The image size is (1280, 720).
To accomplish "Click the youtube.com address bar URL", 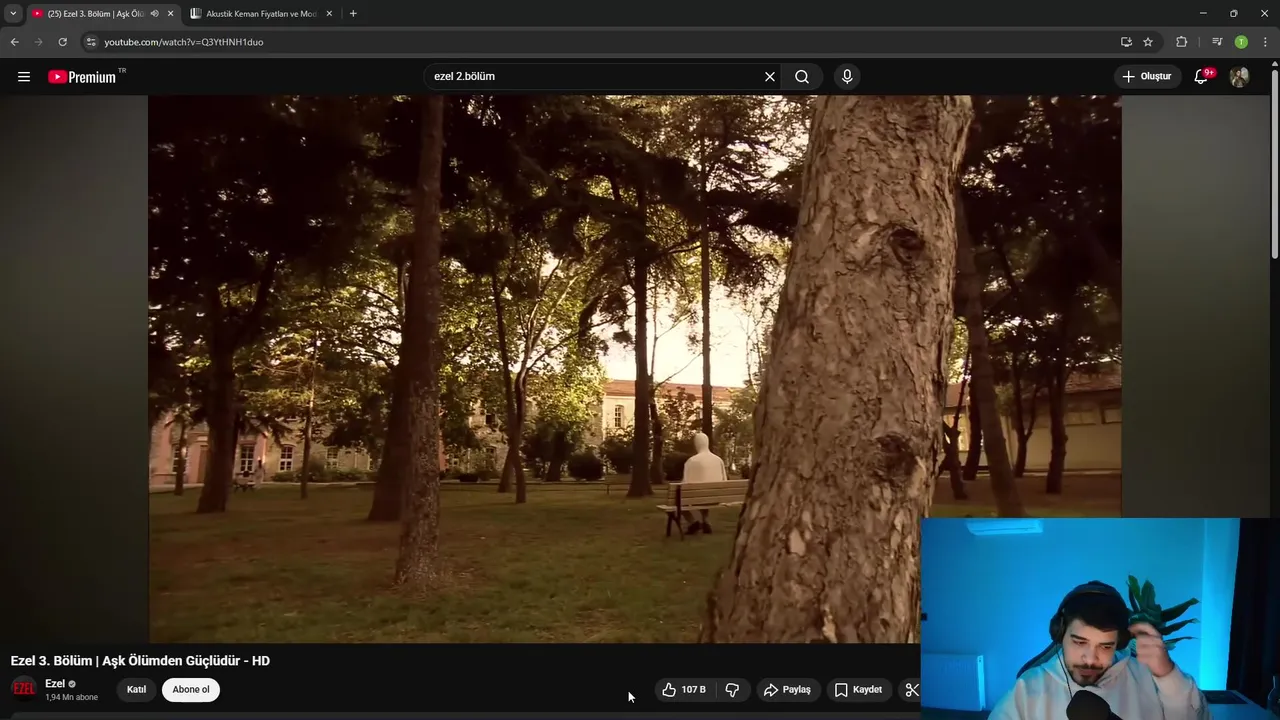I will (184, 42).
